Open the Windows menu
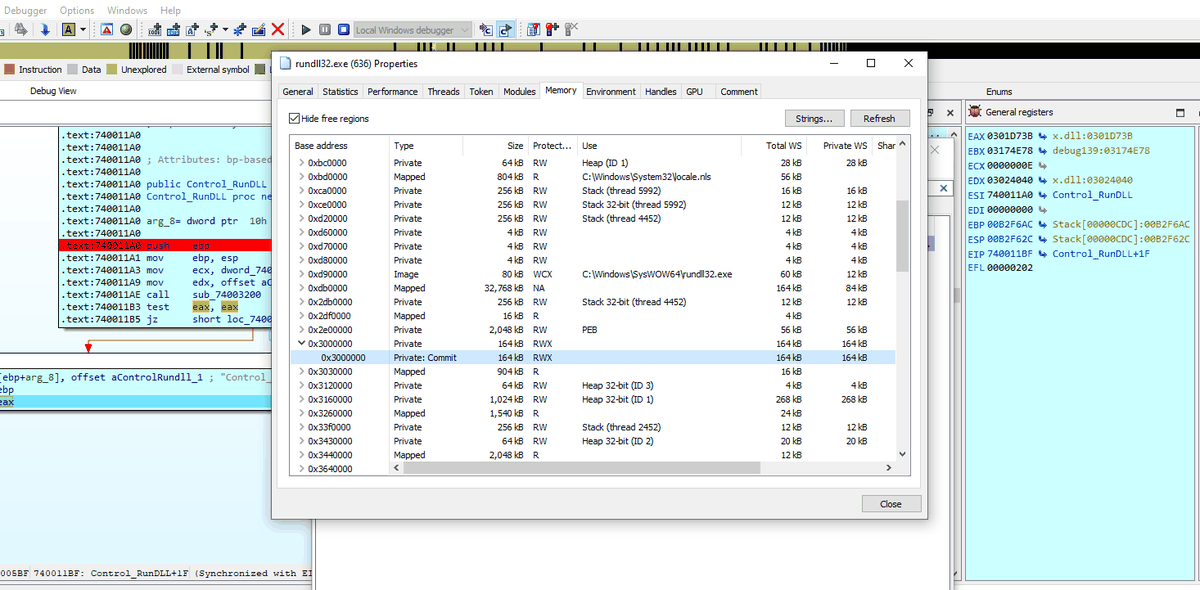This screenshot has width=1200, height=590. pyautogui.click(x=127, y=10)
